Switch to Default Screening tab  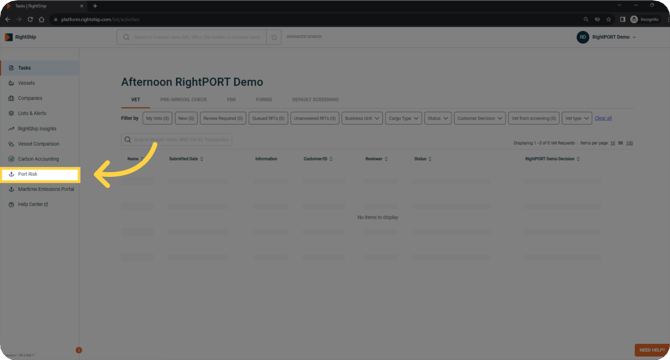coord(315,100)
